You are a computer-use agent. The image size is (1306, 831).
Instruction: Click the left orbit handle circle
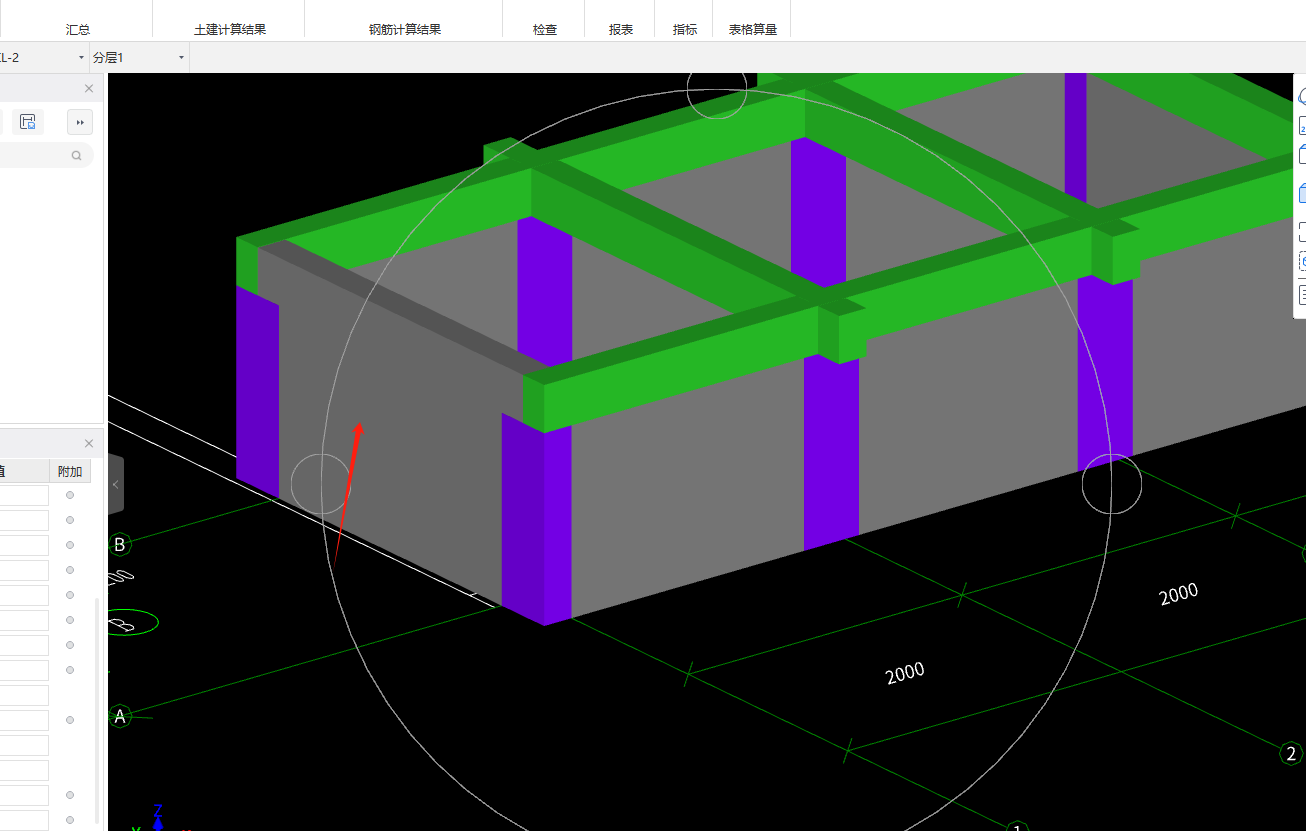click(x=321, y=484)
